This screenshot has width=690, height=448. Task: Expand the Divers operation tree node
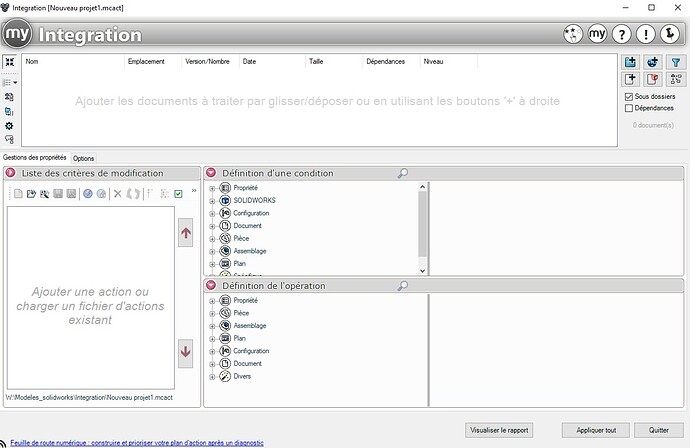tap(212, 377)
